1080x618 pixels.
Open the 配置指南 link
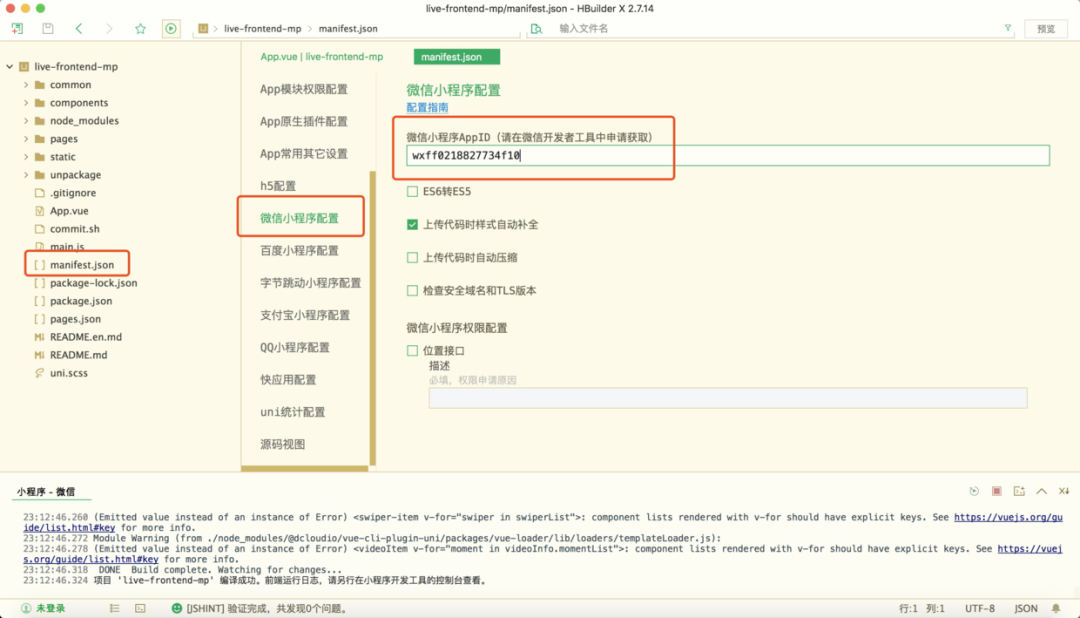[427, 107]
